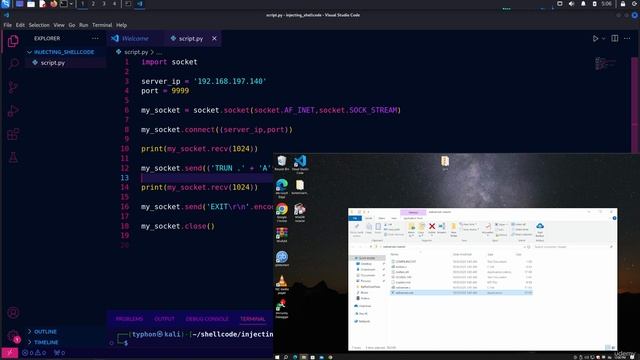Open dropdown arrow next to Run button
Image resolution: width=640 pixels, height=360 pixels.
(604, 39)
